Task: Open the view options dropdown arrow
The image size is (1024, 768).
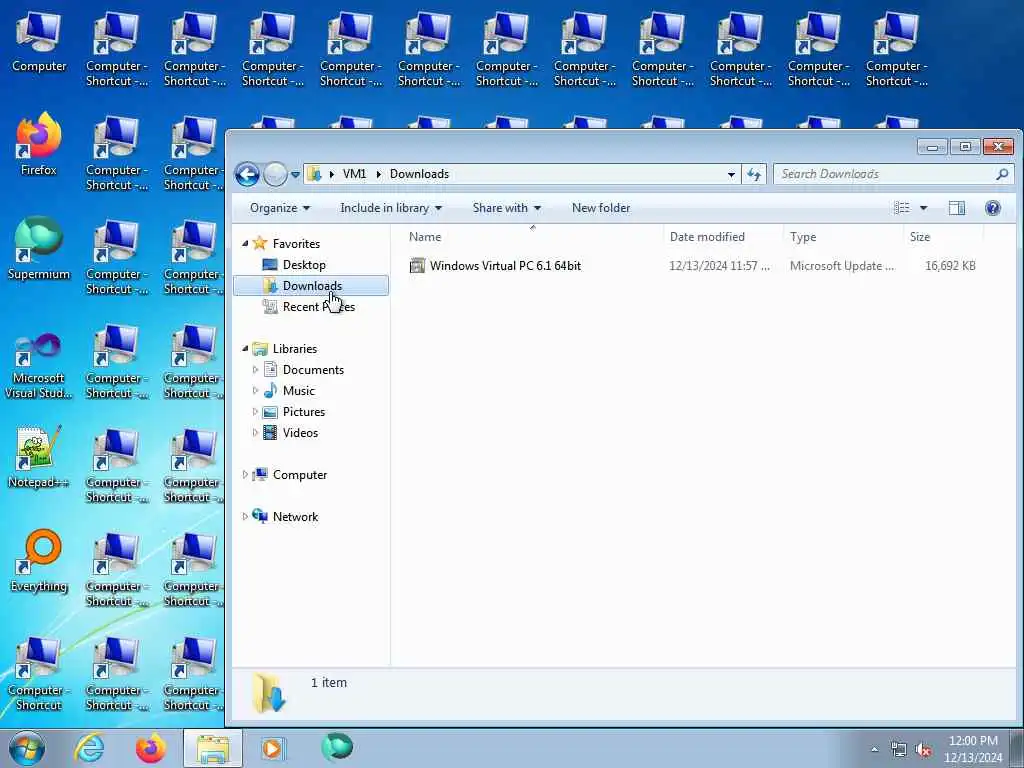Action: click(923, 208)
